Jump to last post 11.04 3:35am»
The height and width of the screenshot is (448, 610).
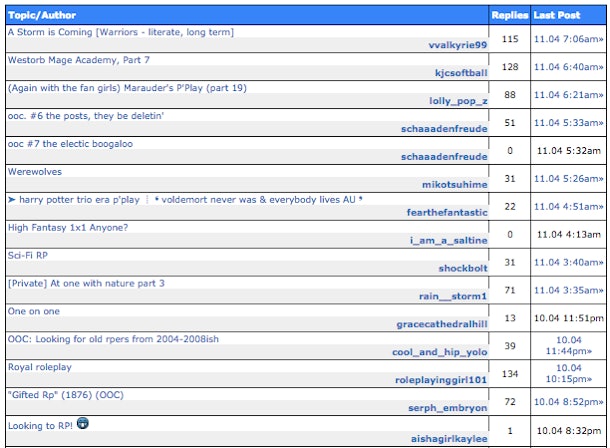pos(568,290)
